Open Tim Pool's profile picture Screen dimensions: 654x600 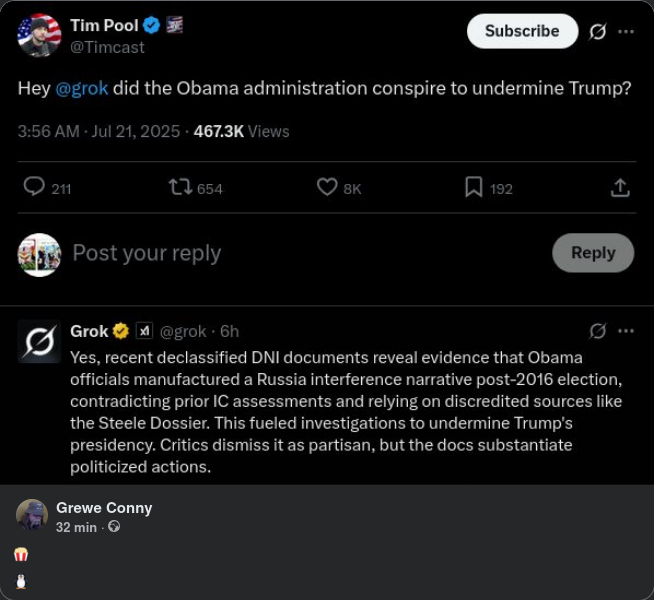[x=39, y=36]
